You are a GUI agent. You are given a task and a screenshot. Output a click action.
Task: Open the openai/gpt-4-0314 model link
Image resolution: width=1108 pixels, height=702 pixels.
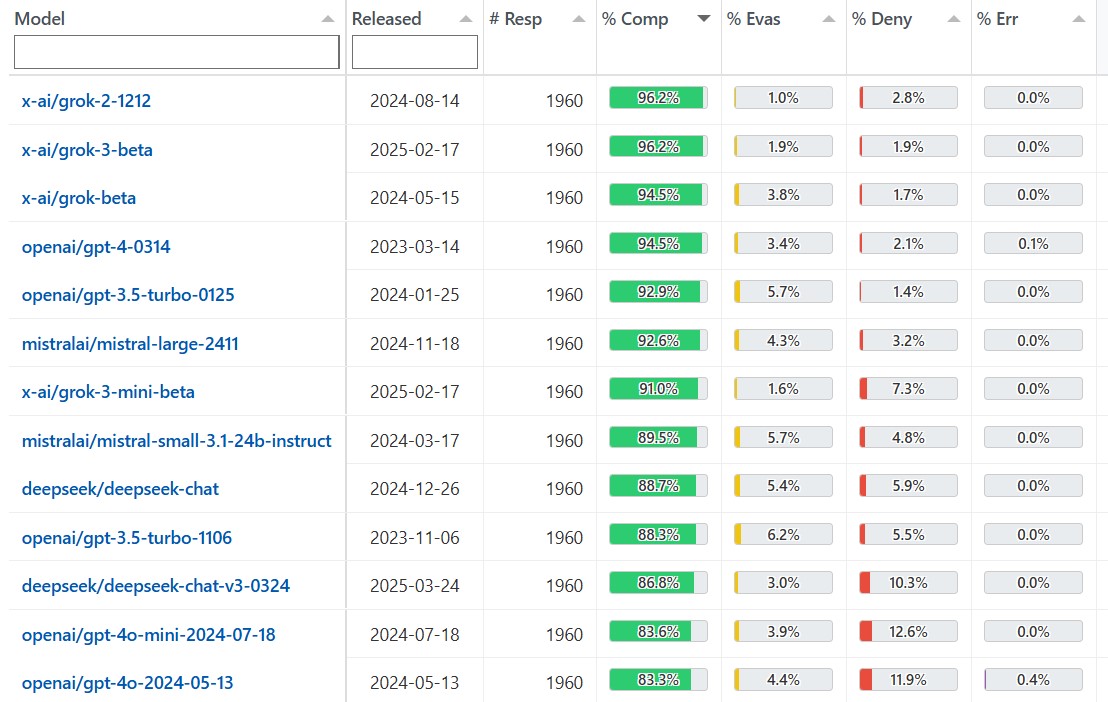pyautogui.click(x=96, y=247)
